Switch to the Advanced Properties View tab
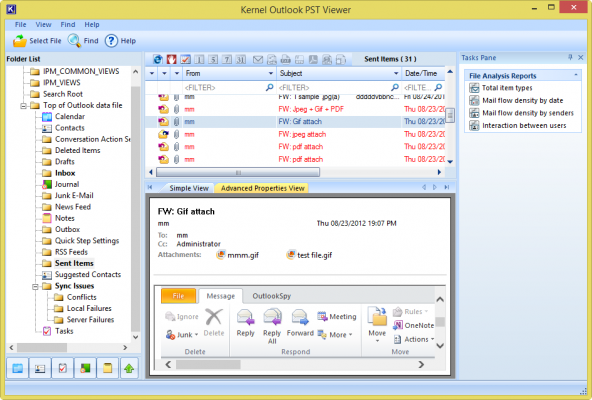The image size is (592, 400). pos(262,188)
